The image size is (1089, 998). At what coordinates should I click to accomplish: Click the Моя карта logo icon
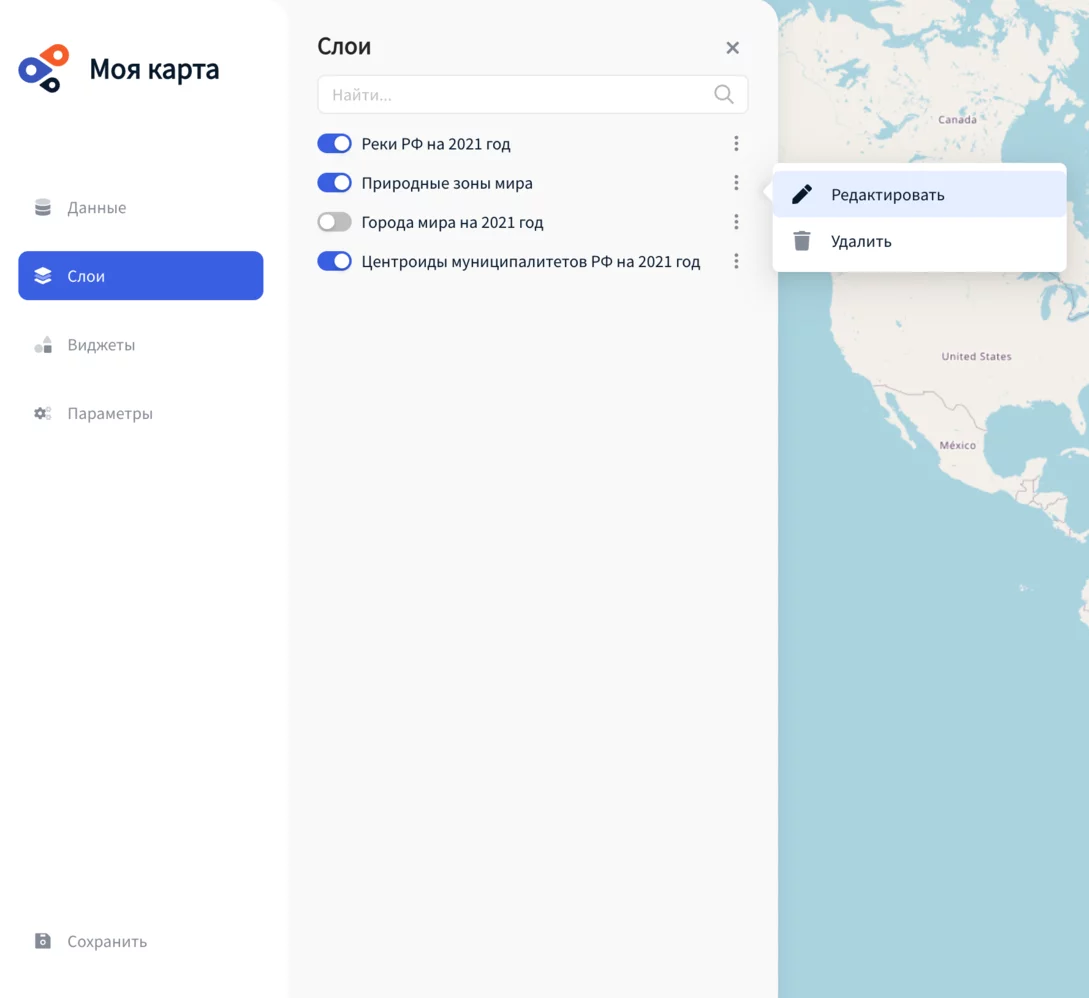click(x=44, y=69)
